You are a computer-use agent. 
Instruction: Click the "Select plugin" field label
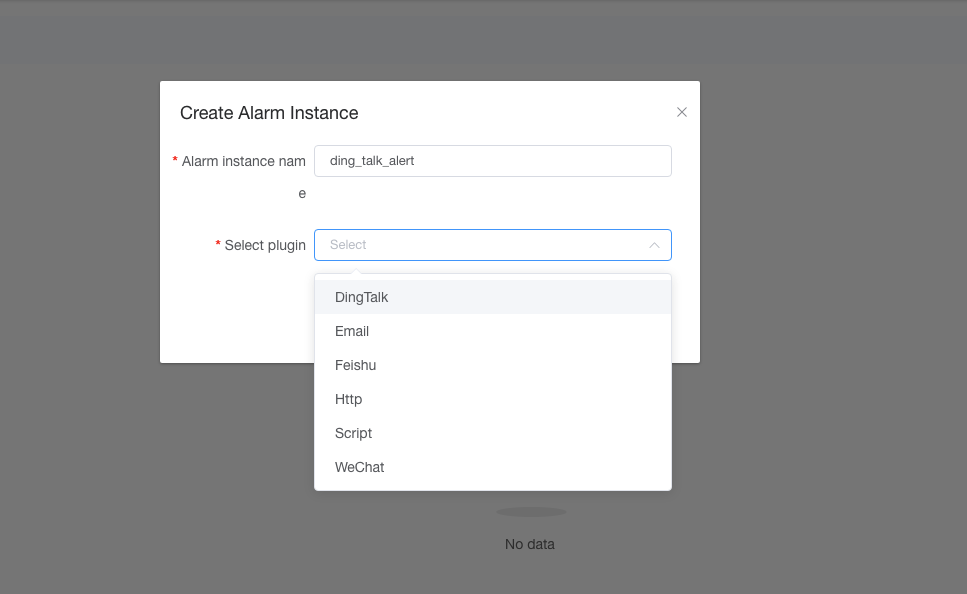tap(265, 245)
